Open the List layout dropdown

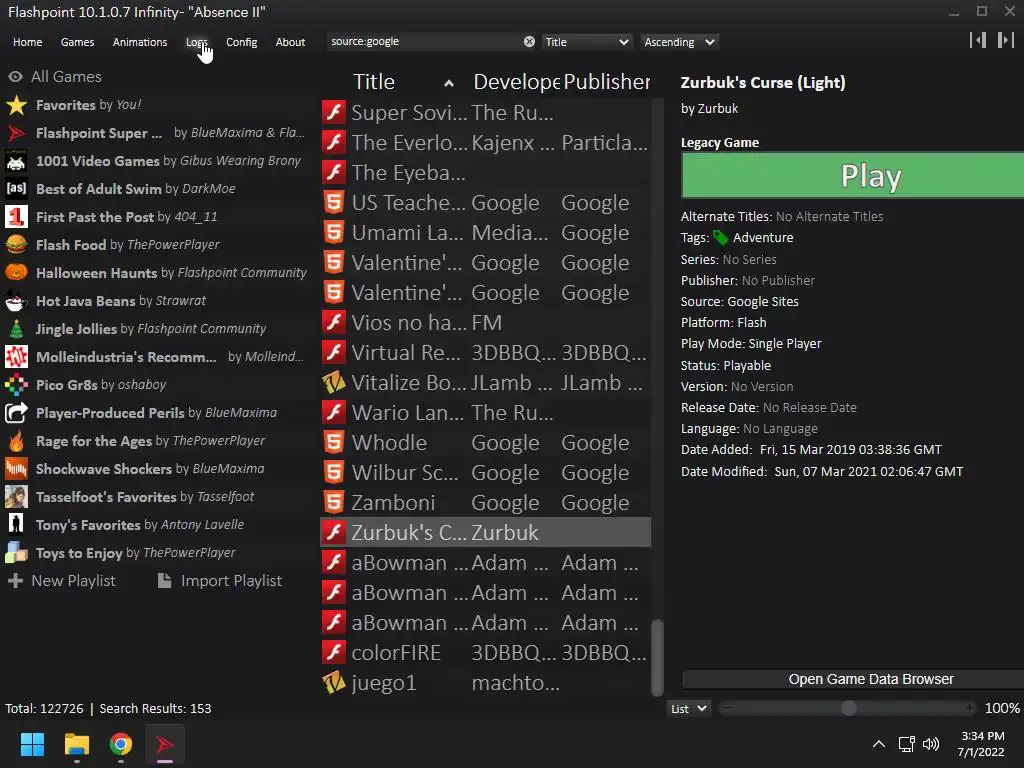(x=688, y=709)
